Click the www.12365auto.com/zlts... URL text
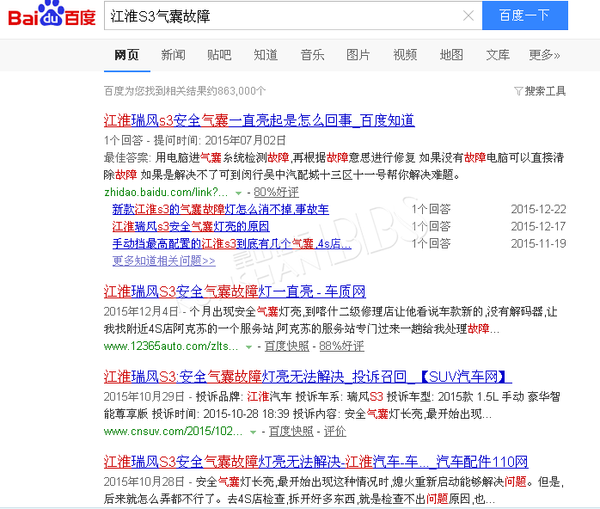Screen dimensions: 600x509 [x=171, y=346]
